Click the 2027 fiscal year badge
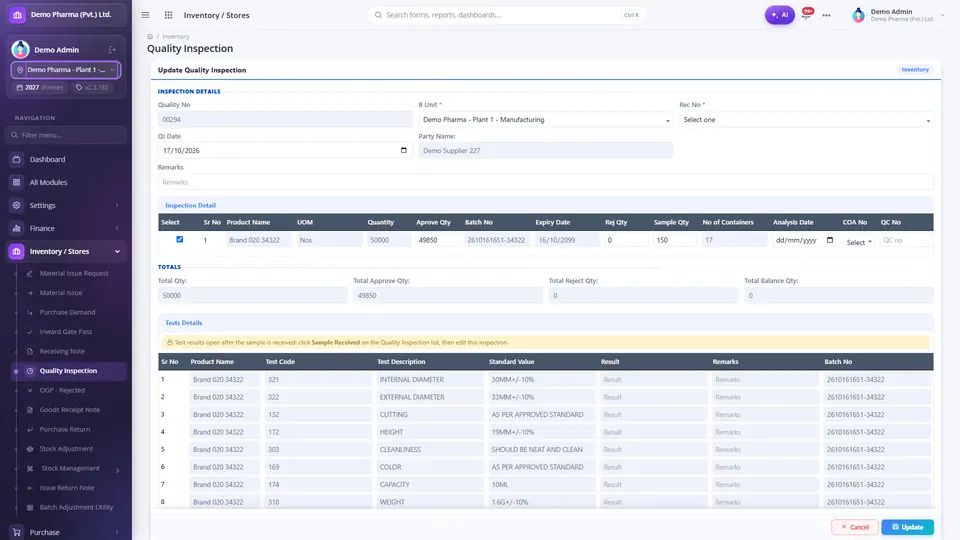Image resolution: width=960 pixels, height=540 pixels. tap(40, 88)
